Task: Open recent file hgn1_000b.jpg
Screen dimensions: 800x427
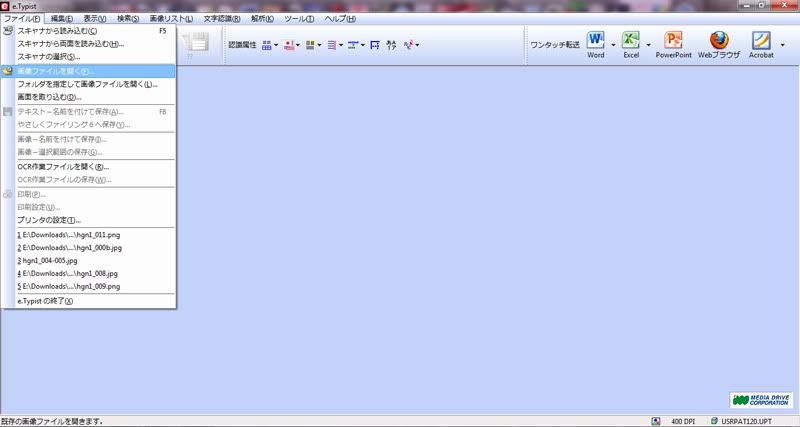Action: click(89, 248)
